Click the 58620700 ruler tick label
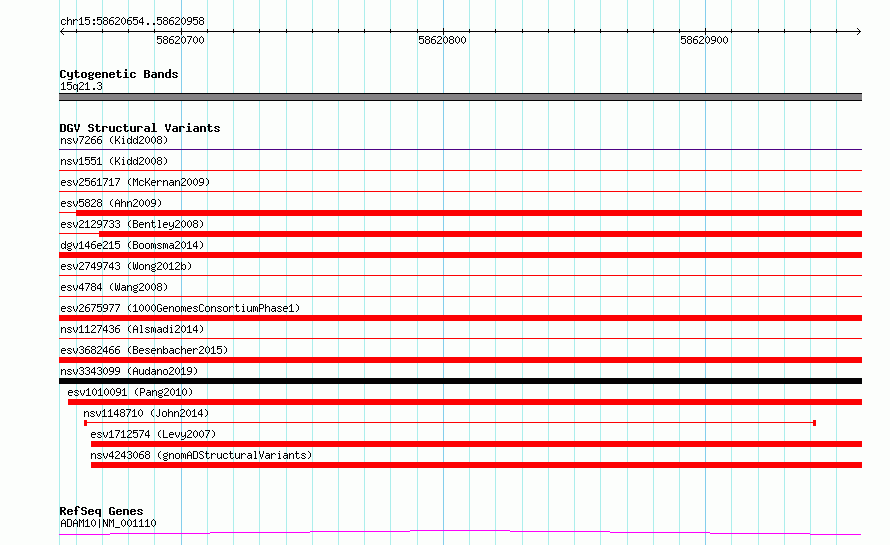The width and height of the screenshot is (890, 545). [x=180, y=40]
